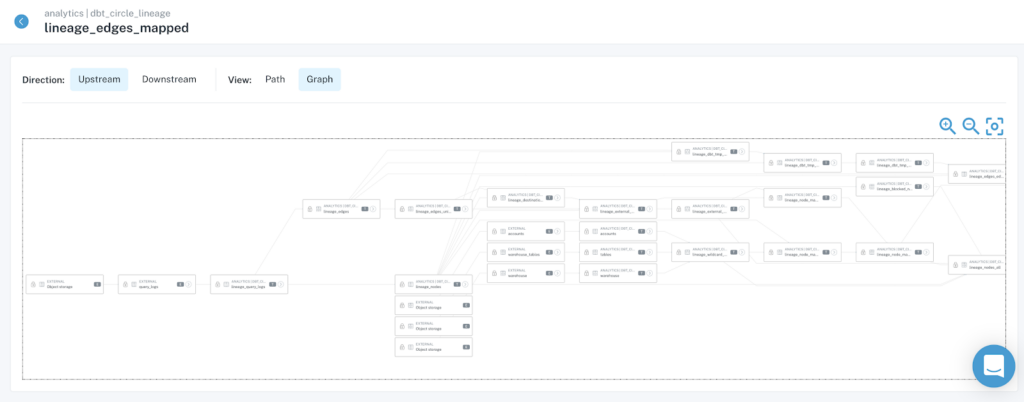1024x402 pixels.
Task: Switch view to Graph
Action: [320, 79]
